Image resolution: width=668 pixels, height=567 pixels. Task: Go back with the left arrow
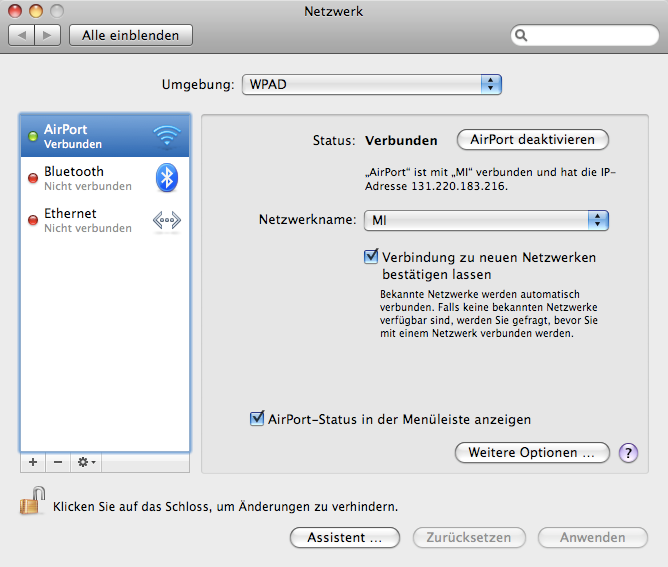click(22, 35)
